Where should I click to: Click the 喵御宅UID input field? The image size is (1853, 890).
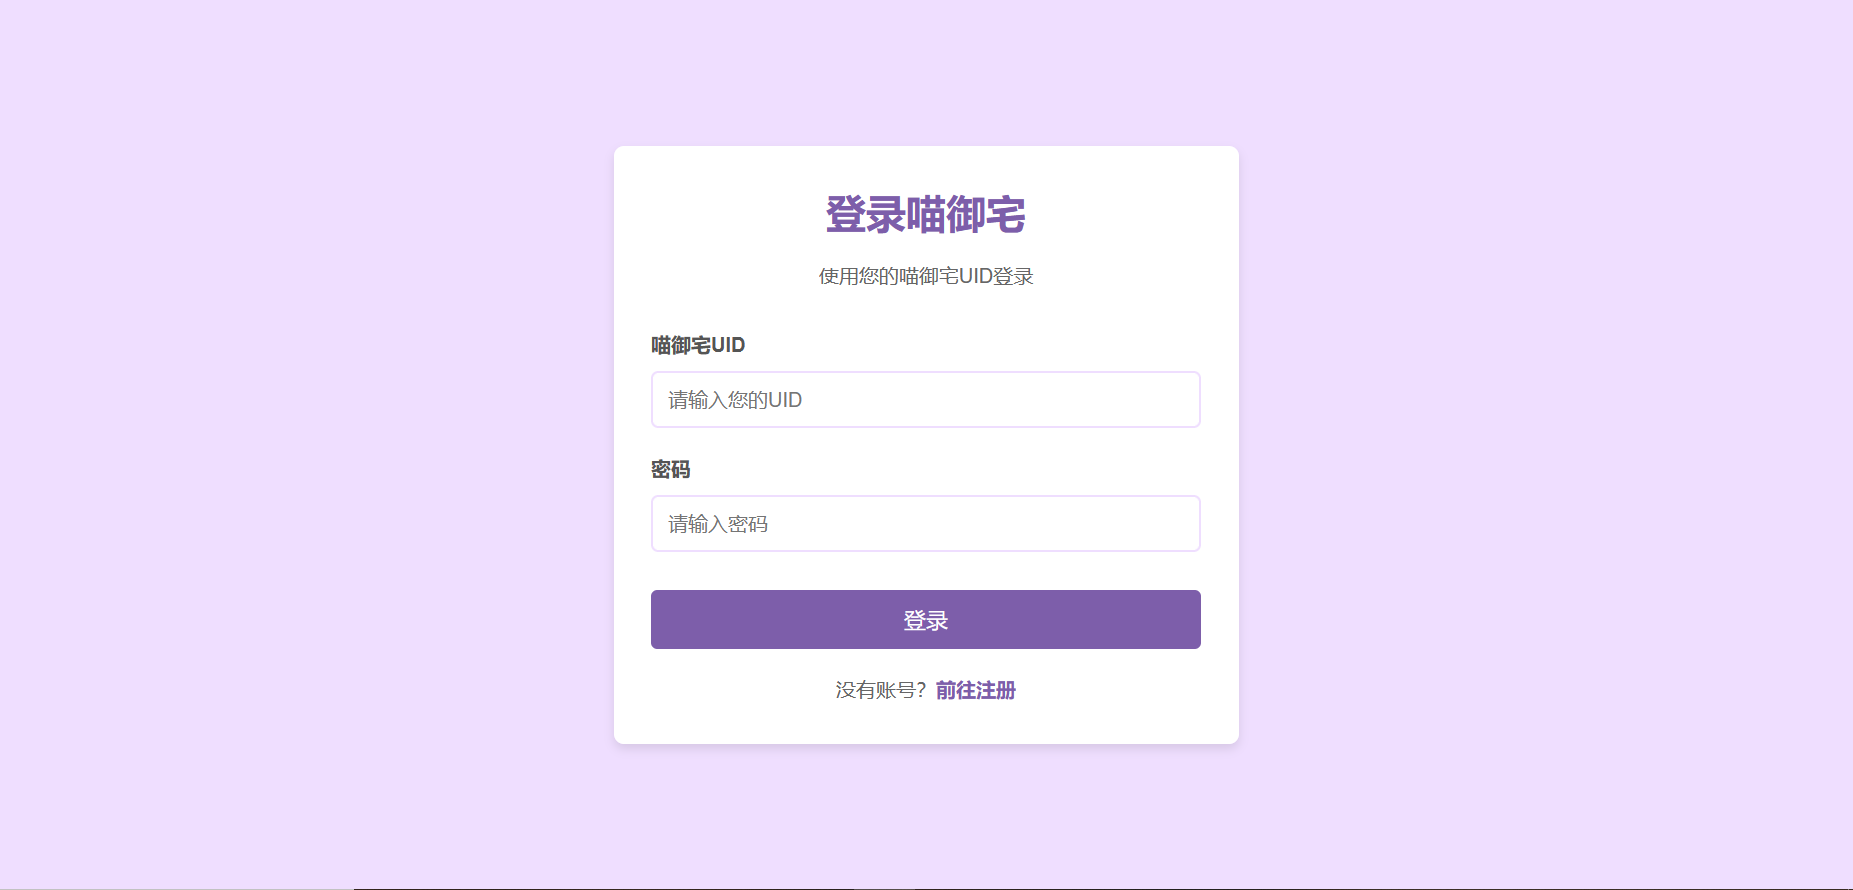925,399
